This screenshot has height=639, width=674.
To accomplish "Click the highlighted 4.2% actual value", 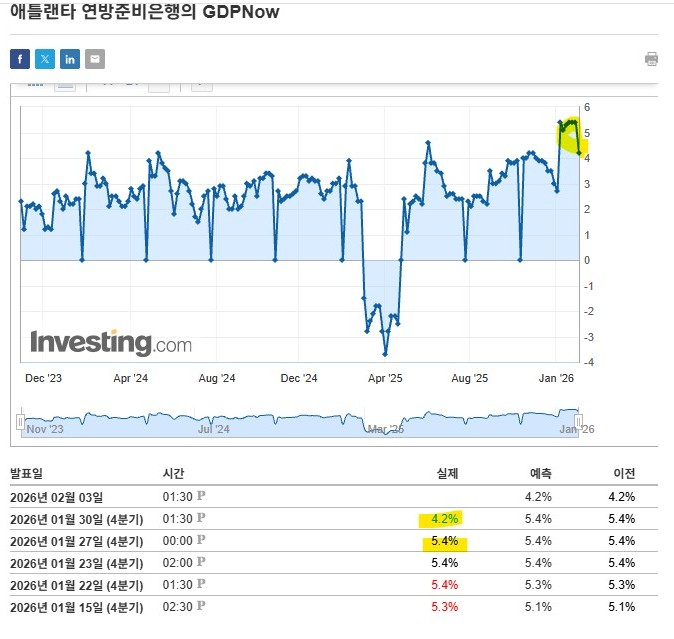I will (445, 518).
